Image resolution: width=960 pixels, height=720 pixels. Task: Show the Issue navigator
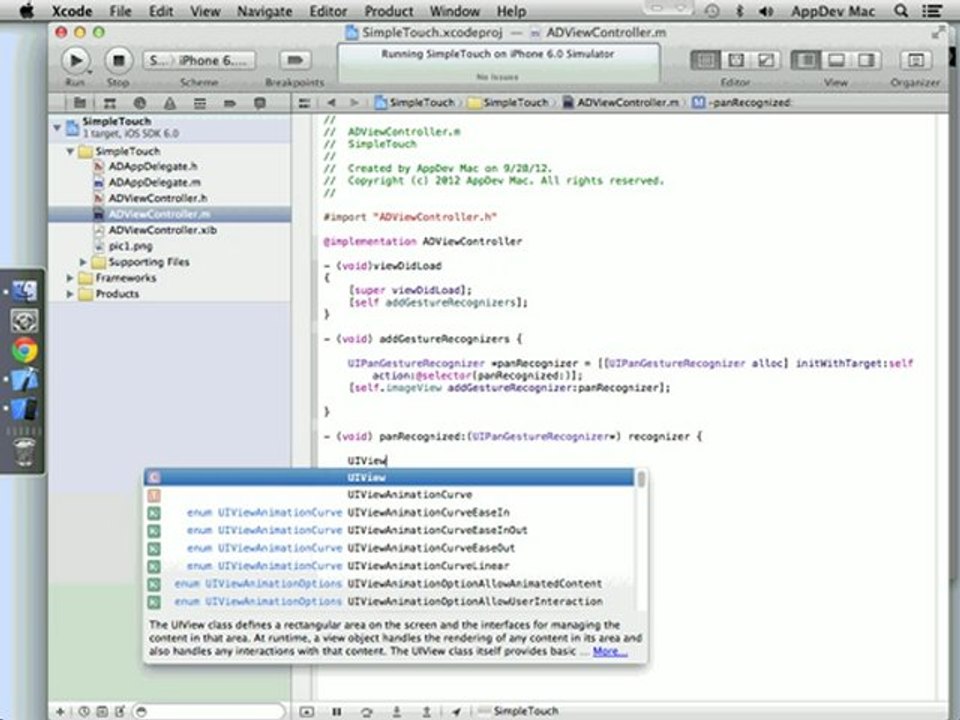pyautogui.click(x=170, y=103)
